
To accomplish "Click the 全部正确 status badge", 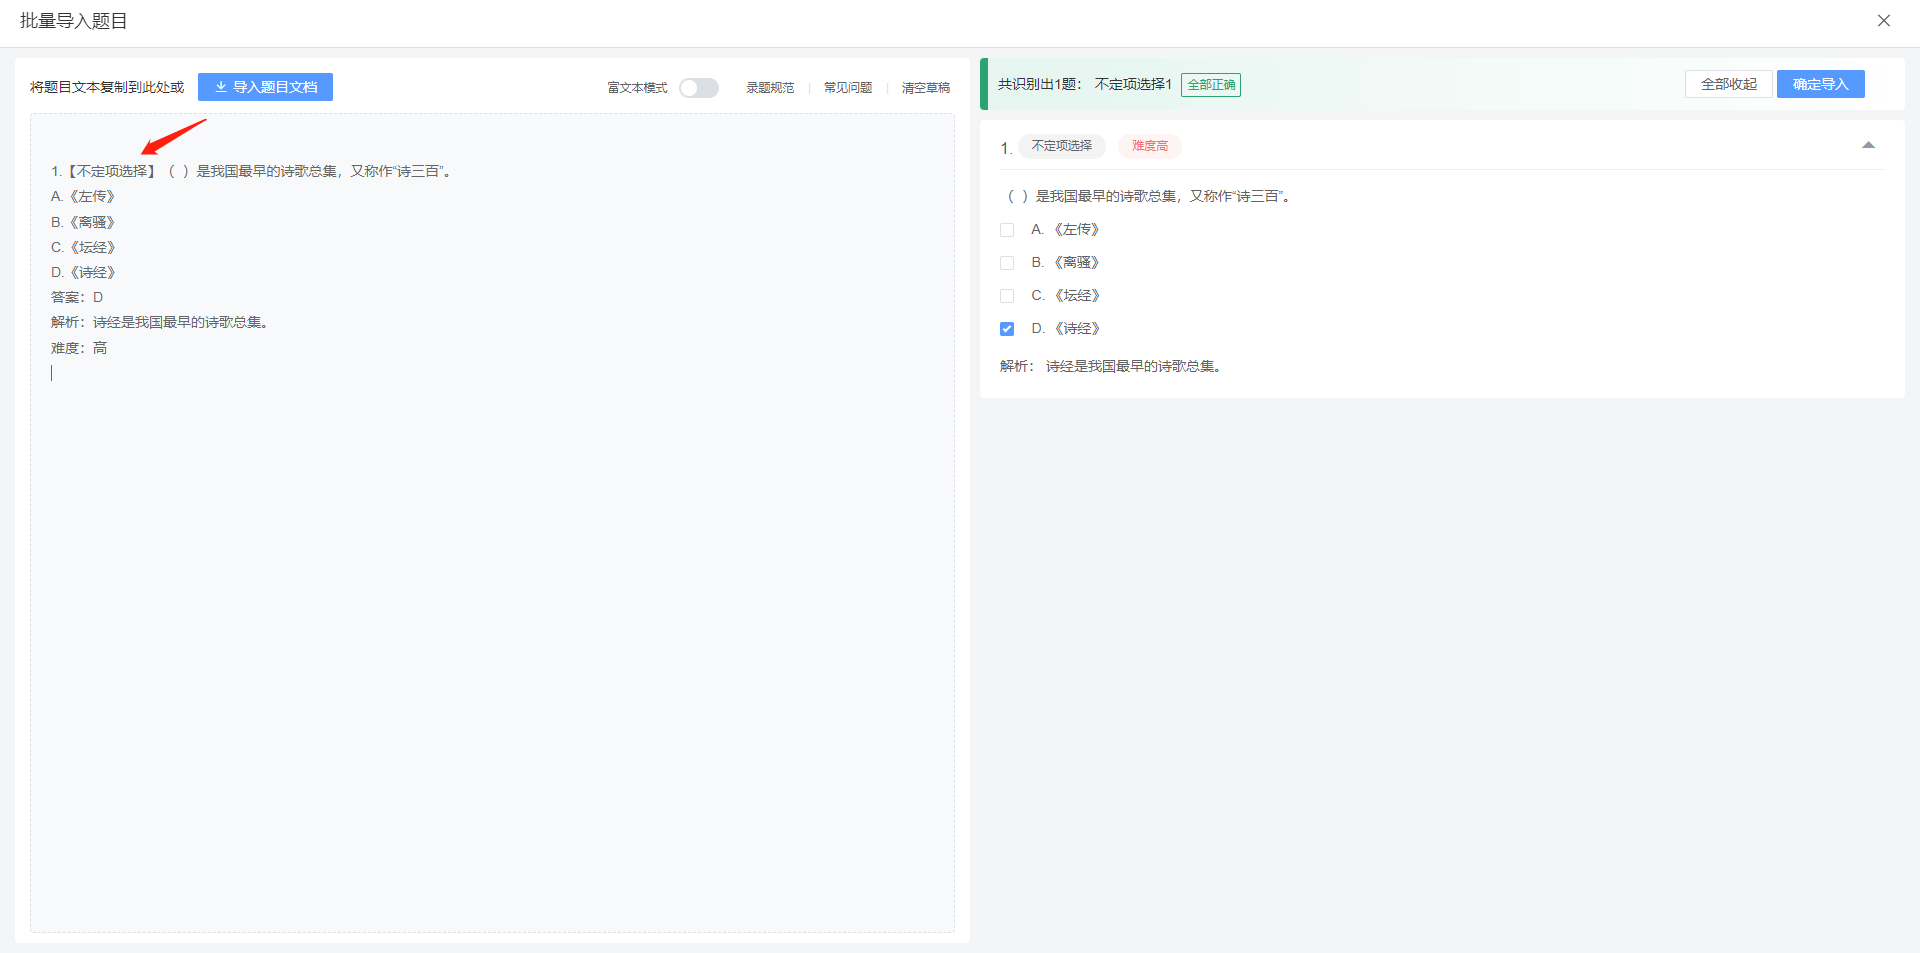I will [1210, 85].
